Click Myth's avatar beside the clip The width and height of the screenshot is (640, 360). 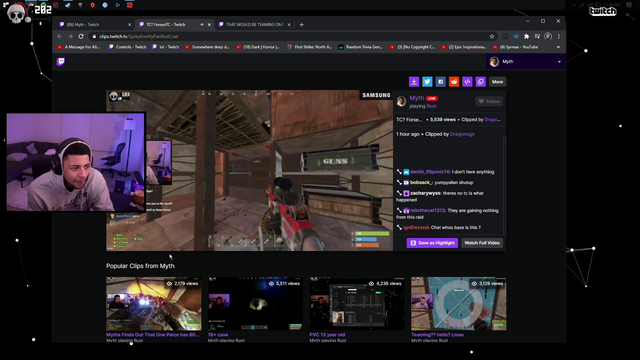click(x=401, y=102)
